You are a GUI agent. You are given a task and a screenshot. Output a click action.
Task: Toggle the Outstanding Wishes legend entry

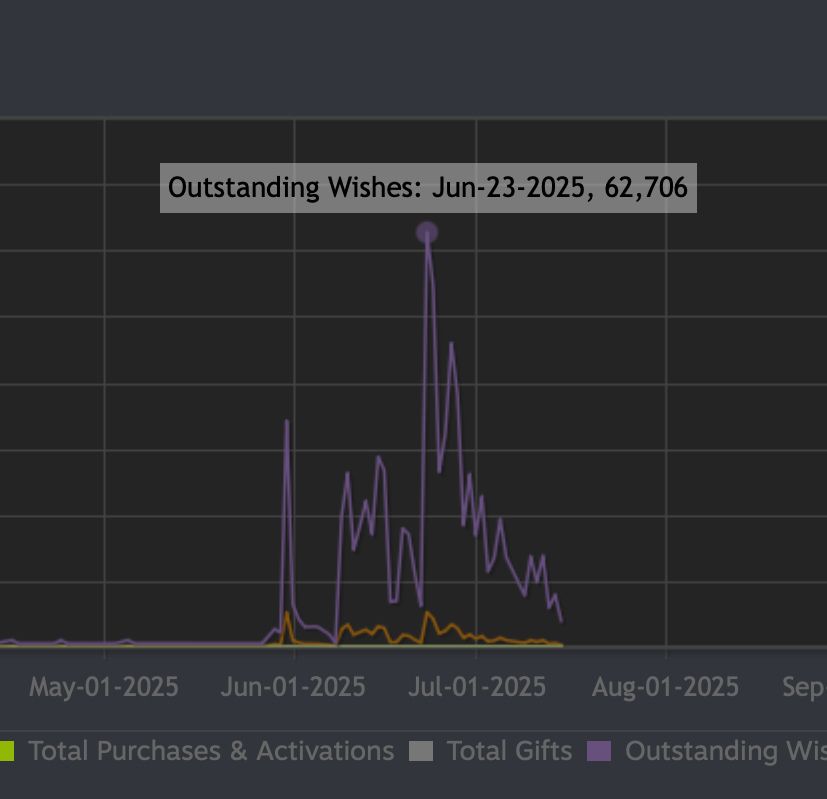point(707,750)
